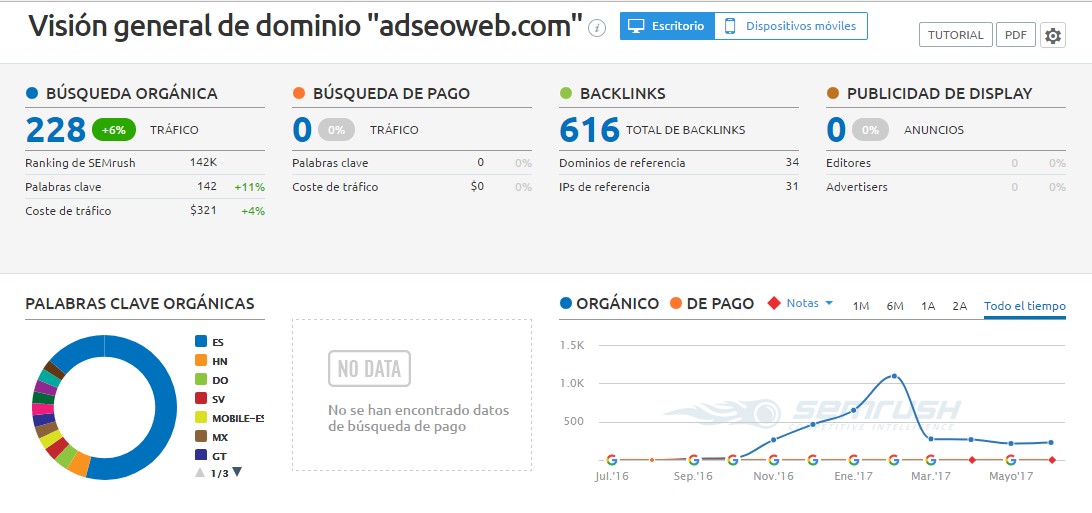Click the Google update icon above Nov.'16

click(773, 460)
